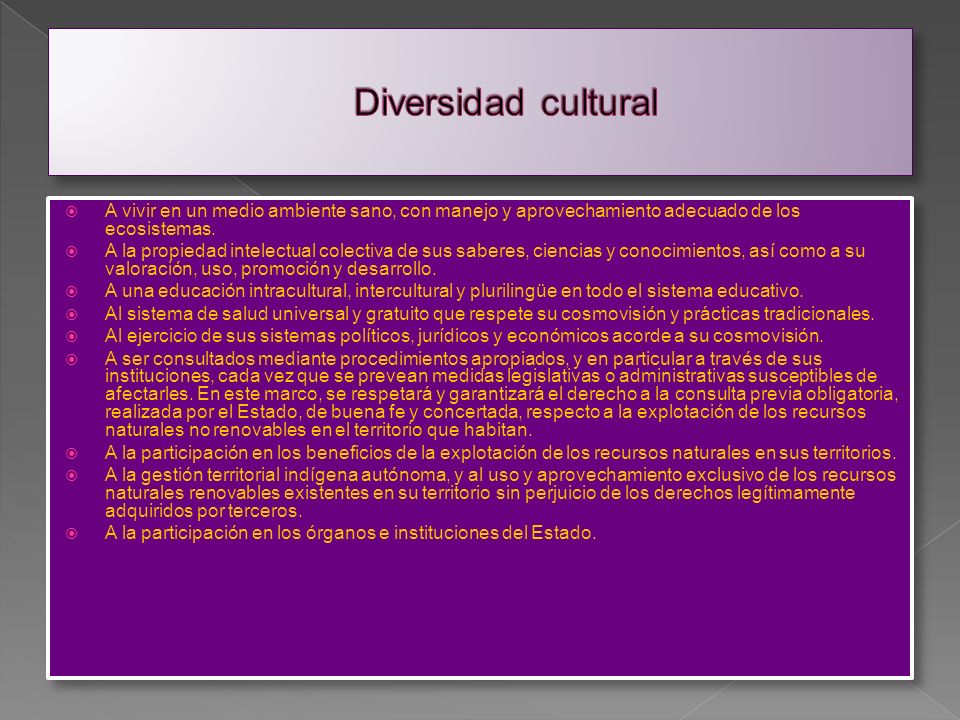Click the bullet beside 'Al sistema de salud'
This screenshot has height=720, width=960.
(x=72, y=315)
